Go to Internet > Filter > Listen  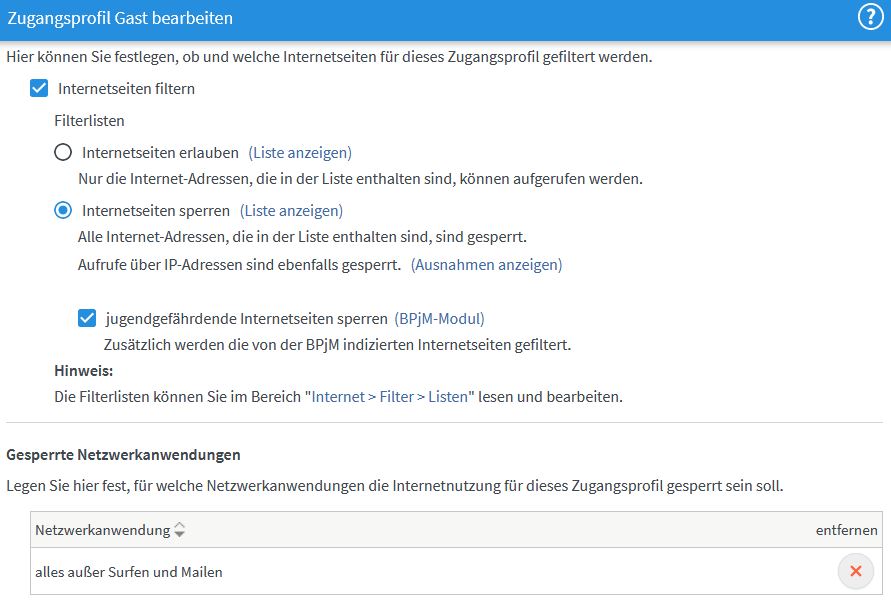tap(389, 397)
